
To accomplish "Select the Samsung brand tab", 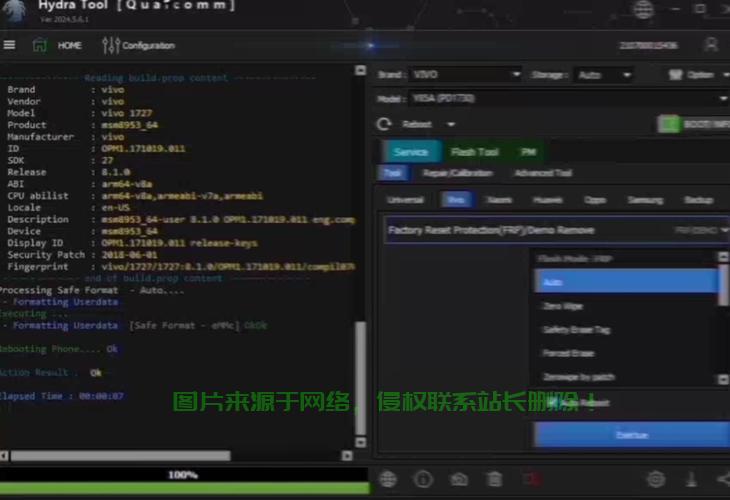I will [645, 200].
